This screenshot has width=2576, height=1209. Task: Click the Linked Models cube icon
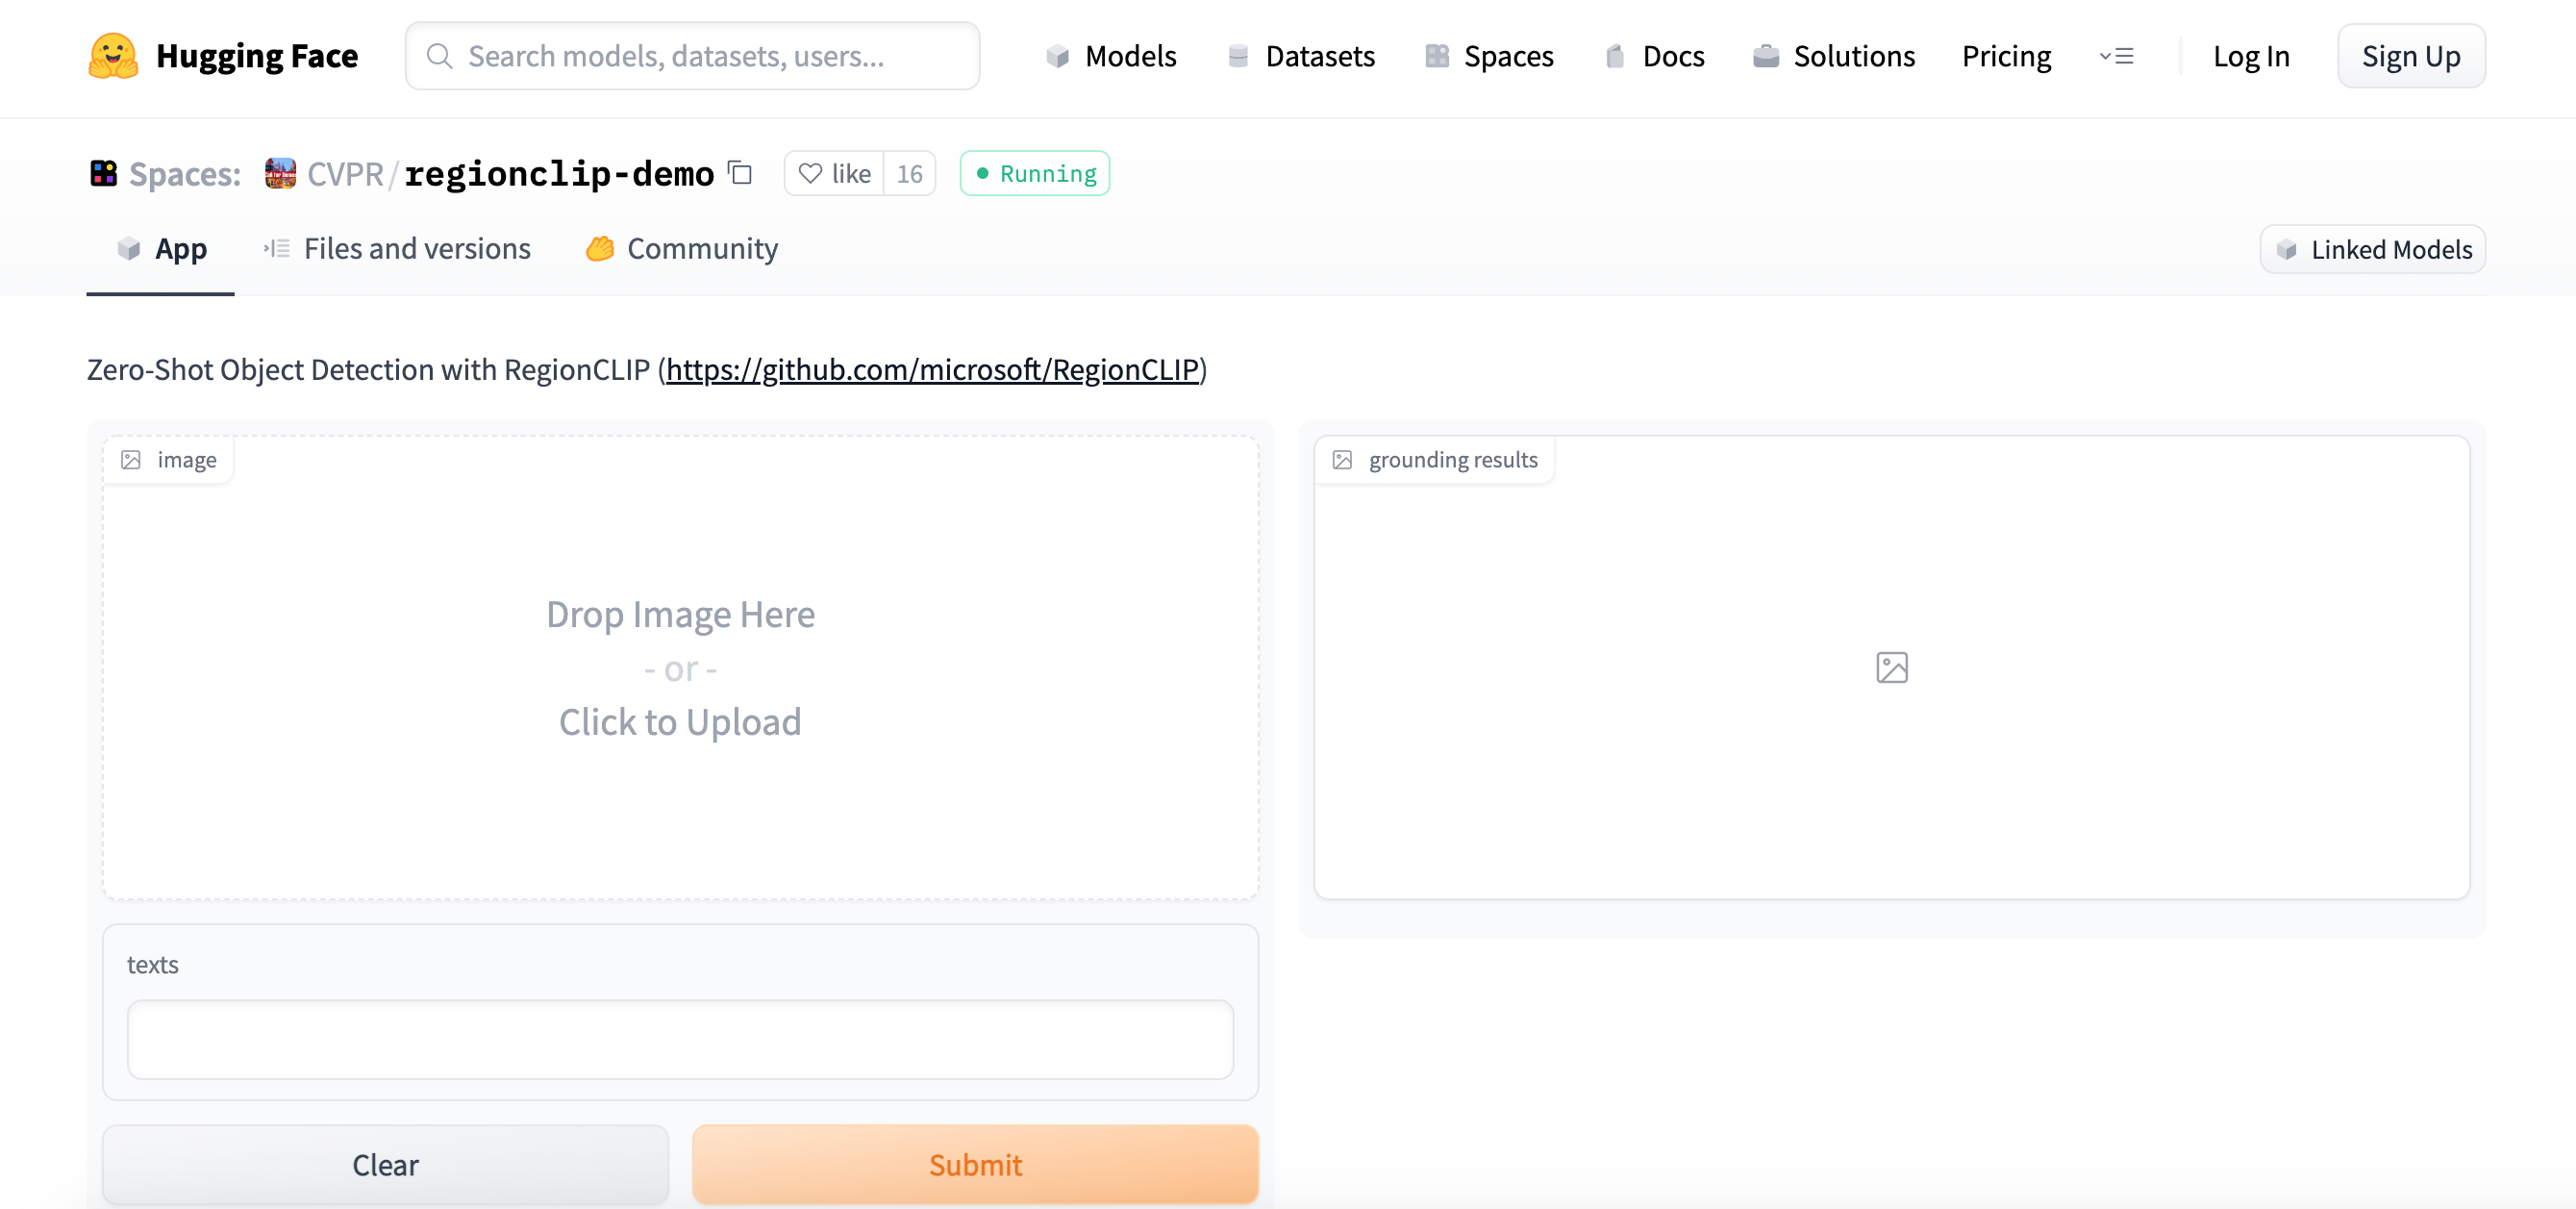click(2286, 249)
